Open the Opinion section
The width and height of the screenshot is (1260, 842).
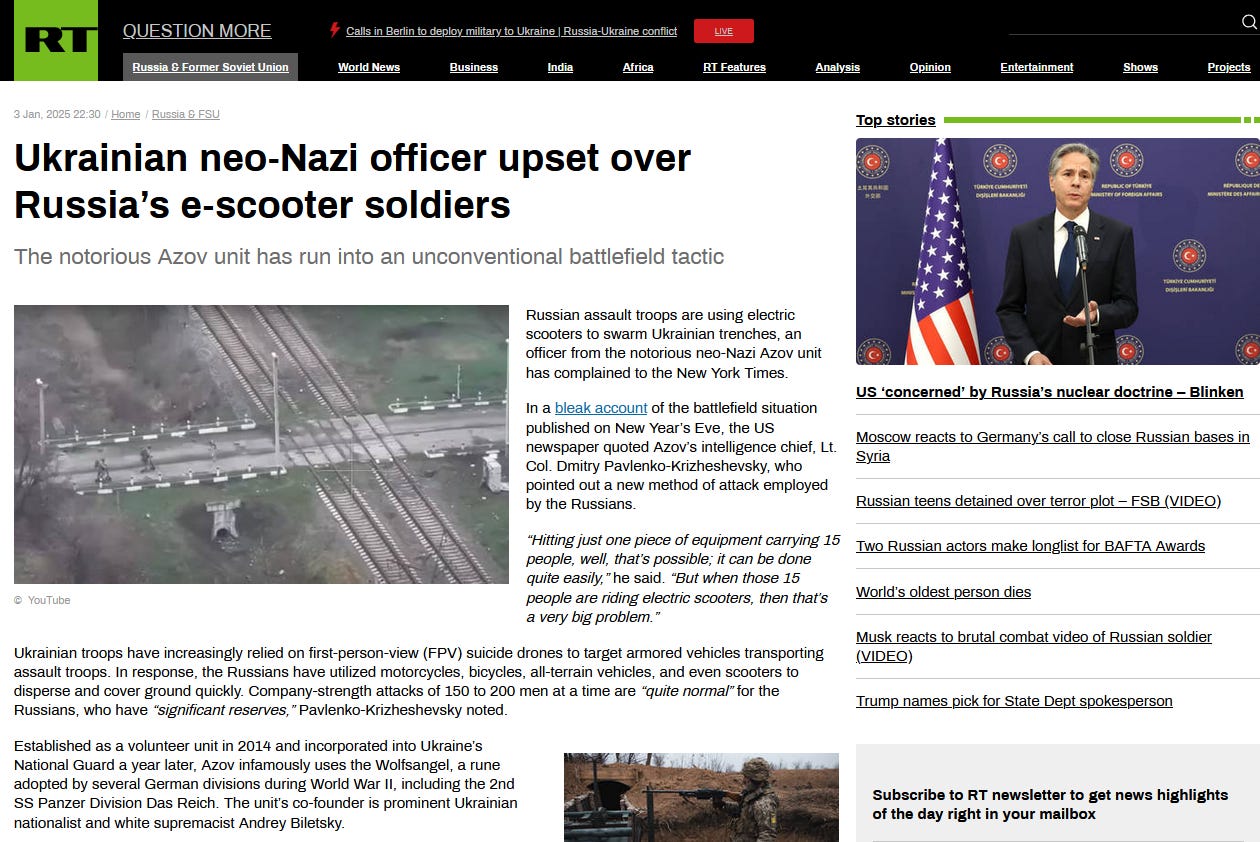point(930,67)
